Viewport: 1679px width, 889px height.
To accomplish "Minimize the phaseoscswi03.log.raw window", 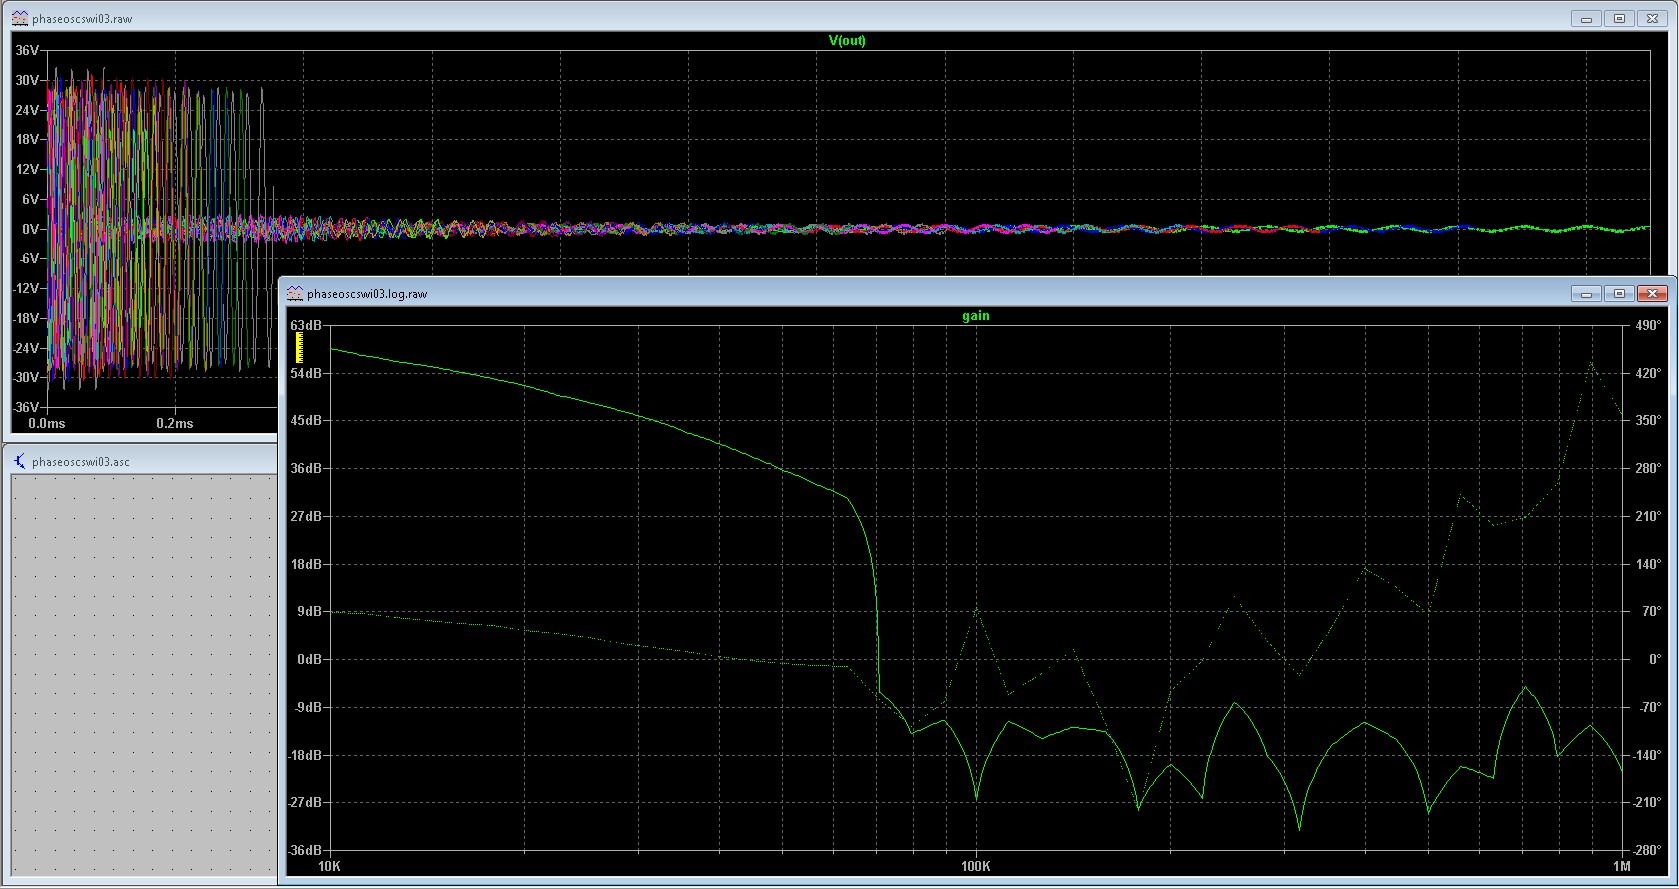I will point(1586,293).
